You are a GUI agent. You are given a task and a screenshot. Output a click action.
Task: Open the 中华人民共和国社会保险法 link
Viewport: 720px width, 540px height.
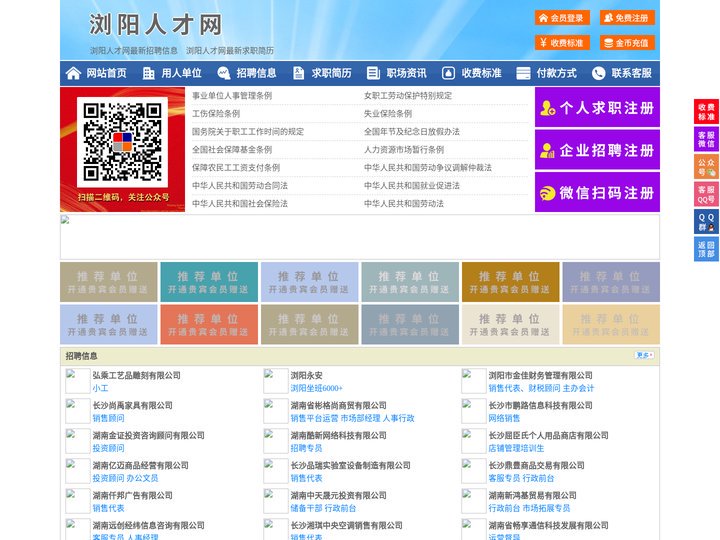pyautogui.click(x=240, y=203)
